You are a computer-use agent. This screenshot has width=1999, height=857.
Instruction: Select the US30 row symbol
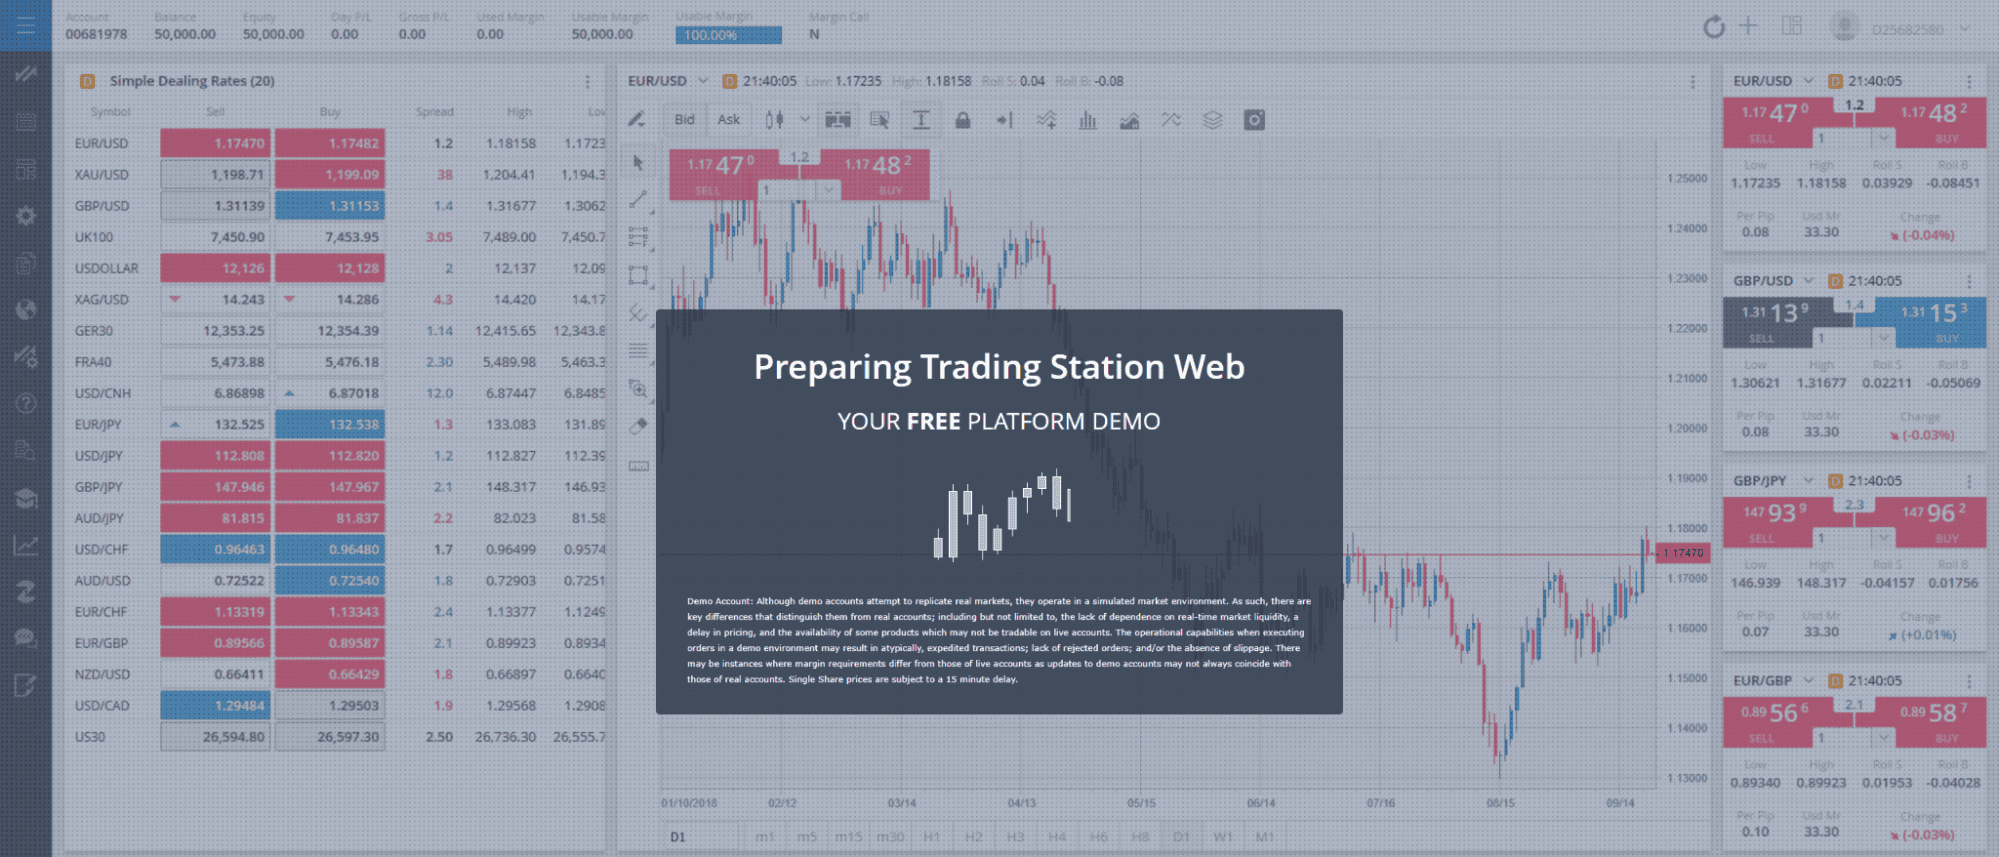coord(90,737)
